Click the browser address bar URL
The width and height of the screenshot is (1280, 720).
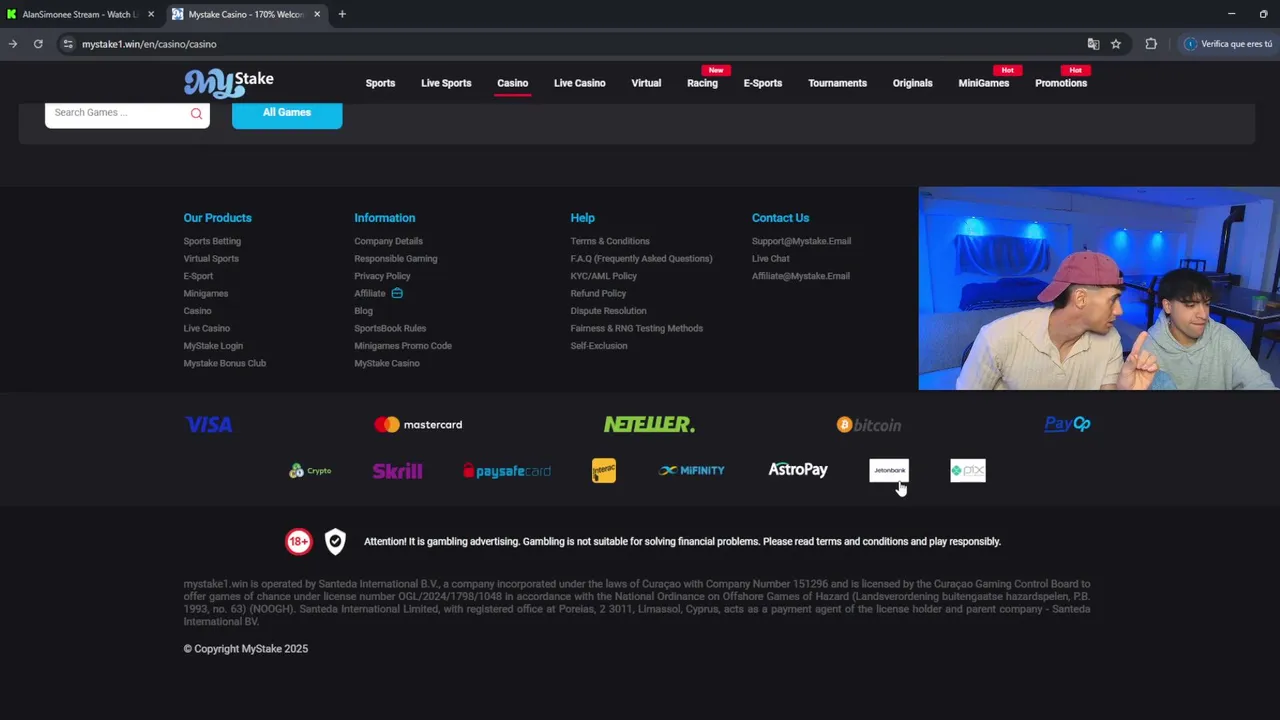pos(149,44)
